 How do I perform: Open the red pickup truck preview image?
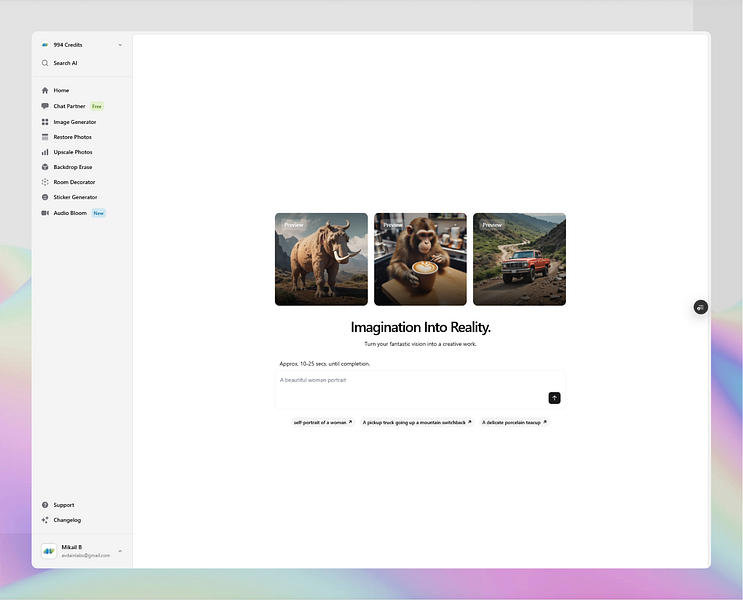tap(519, 259)
